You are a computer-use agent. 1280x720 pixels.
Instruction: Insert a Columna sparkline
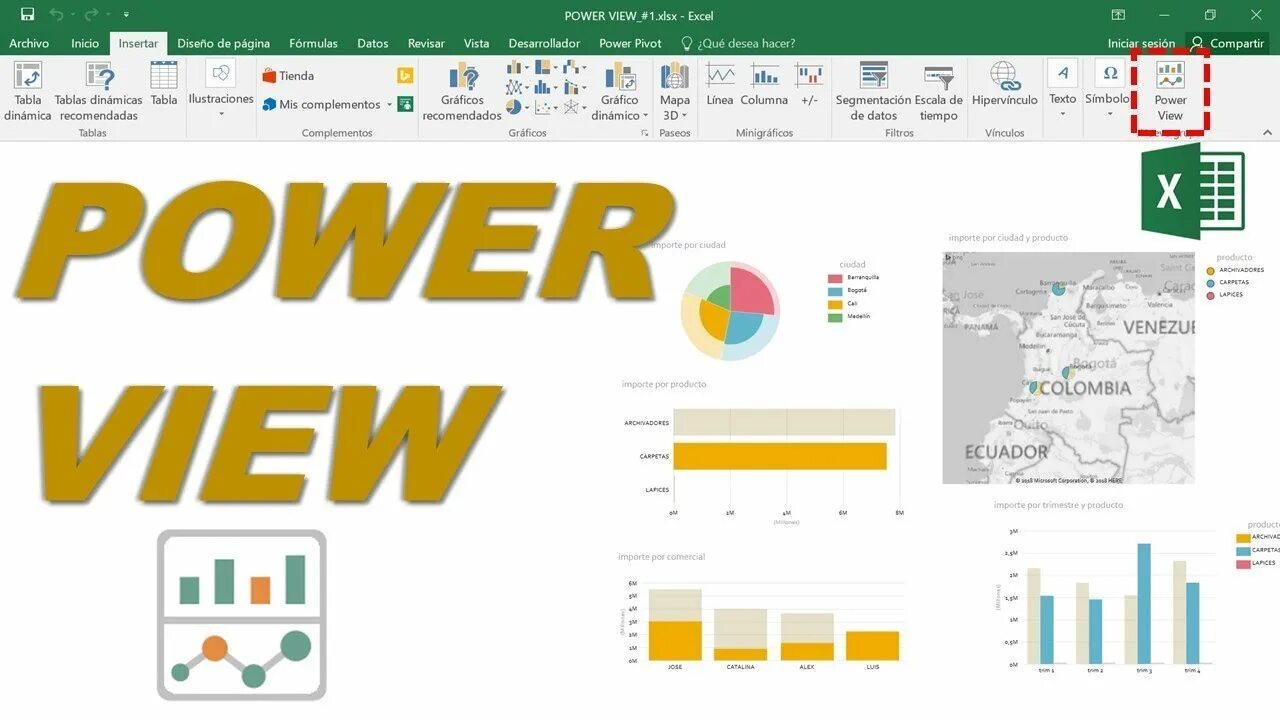tap(765, 84)
